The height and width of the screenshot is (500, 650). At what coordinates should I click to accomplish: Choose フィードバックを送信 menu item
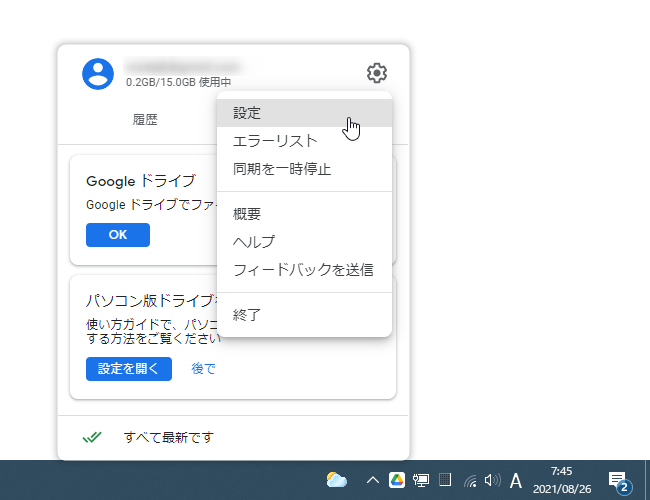tap(304, 270)
